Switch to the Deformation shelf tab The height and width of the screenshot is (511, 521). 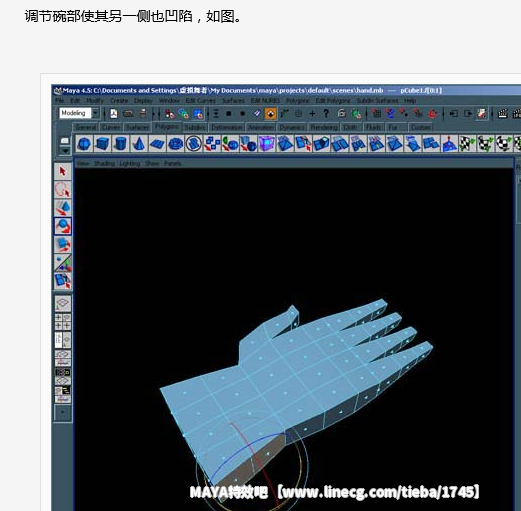(227, 127)
